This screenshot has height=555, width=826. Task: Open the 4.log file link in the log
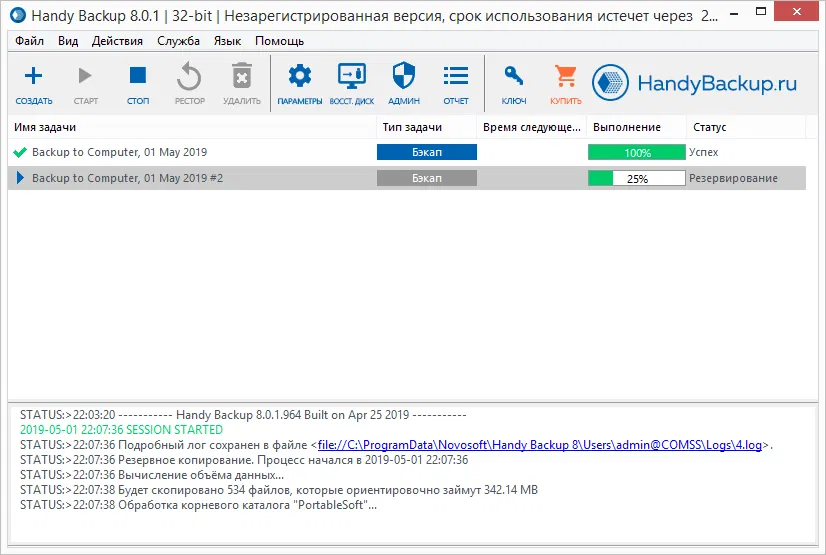point(540,445)
